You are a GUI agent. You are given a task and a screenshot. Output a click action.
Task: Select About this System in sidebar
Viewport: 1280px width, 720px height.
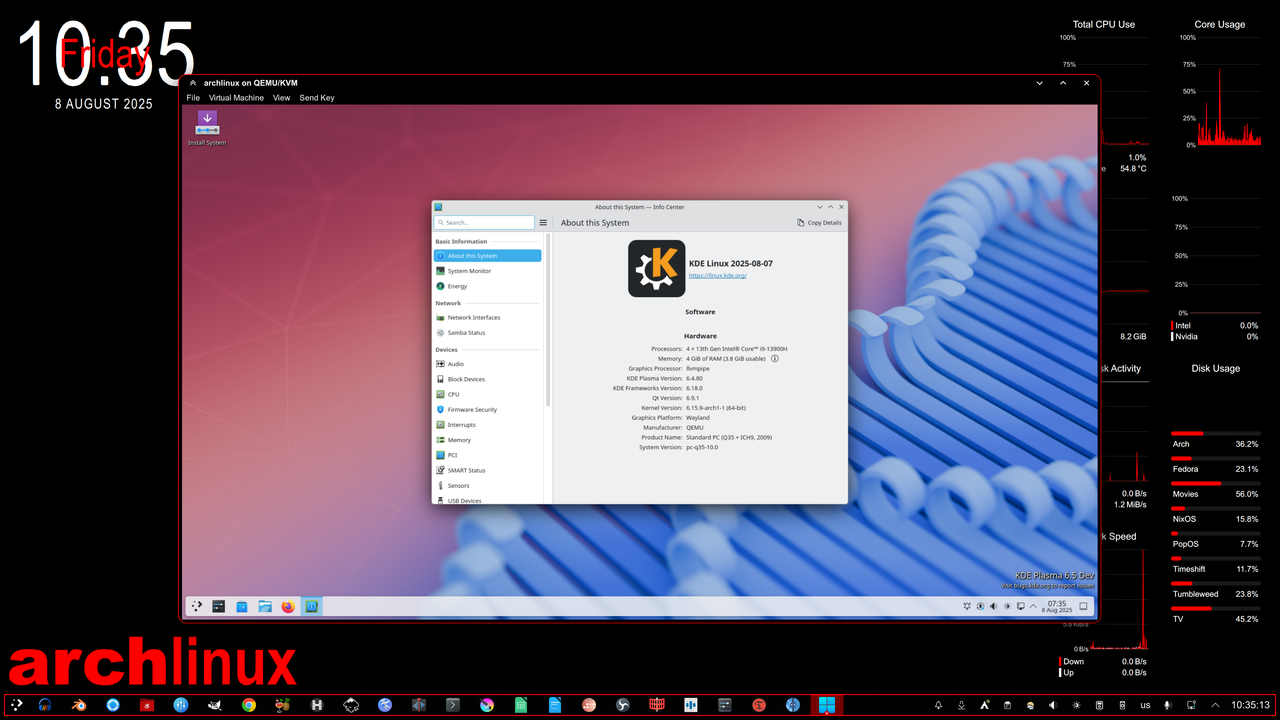click(x=488, y=256)
